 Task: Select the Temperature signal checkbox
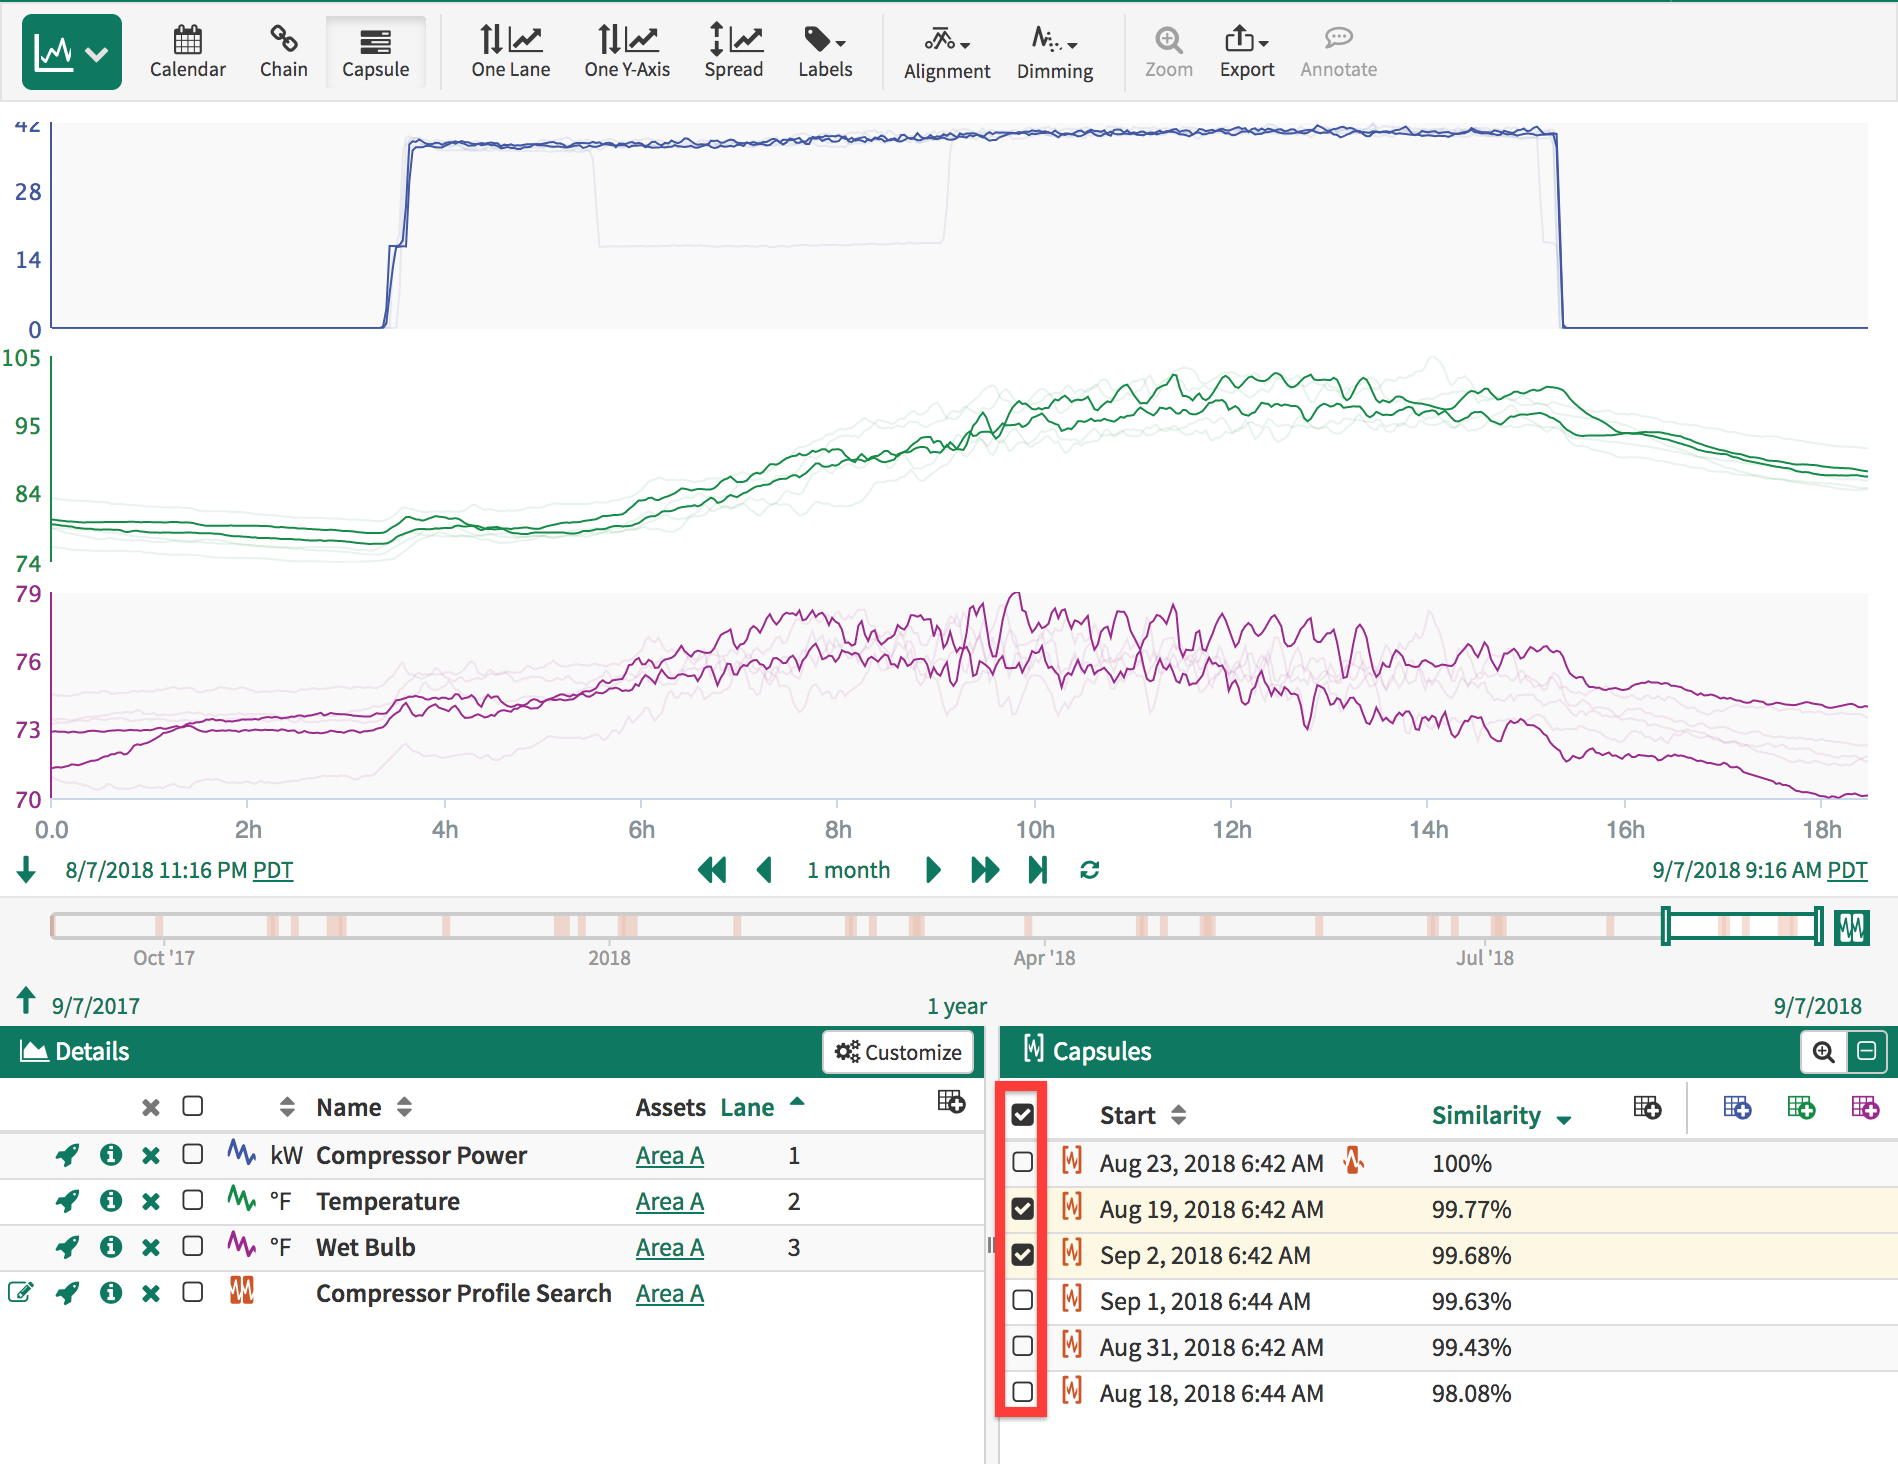pyautogui.click(x=193, y=1201)
